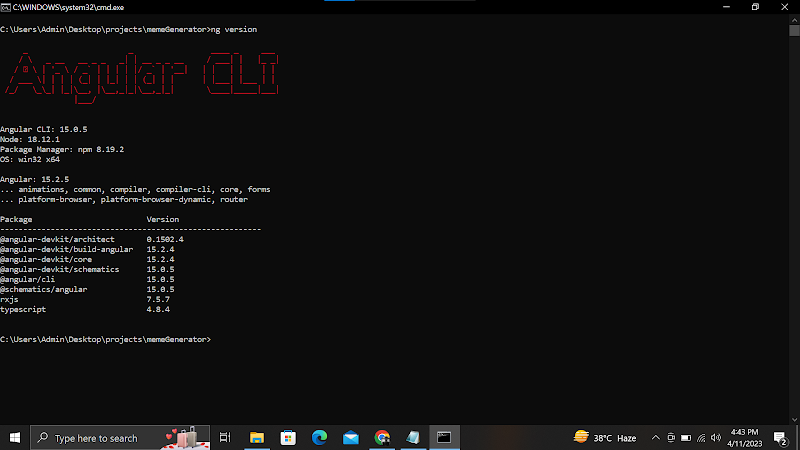Click the 'Node: 18.12.1' line
This screenshot has height=450, width=800.
click(30, 139)
